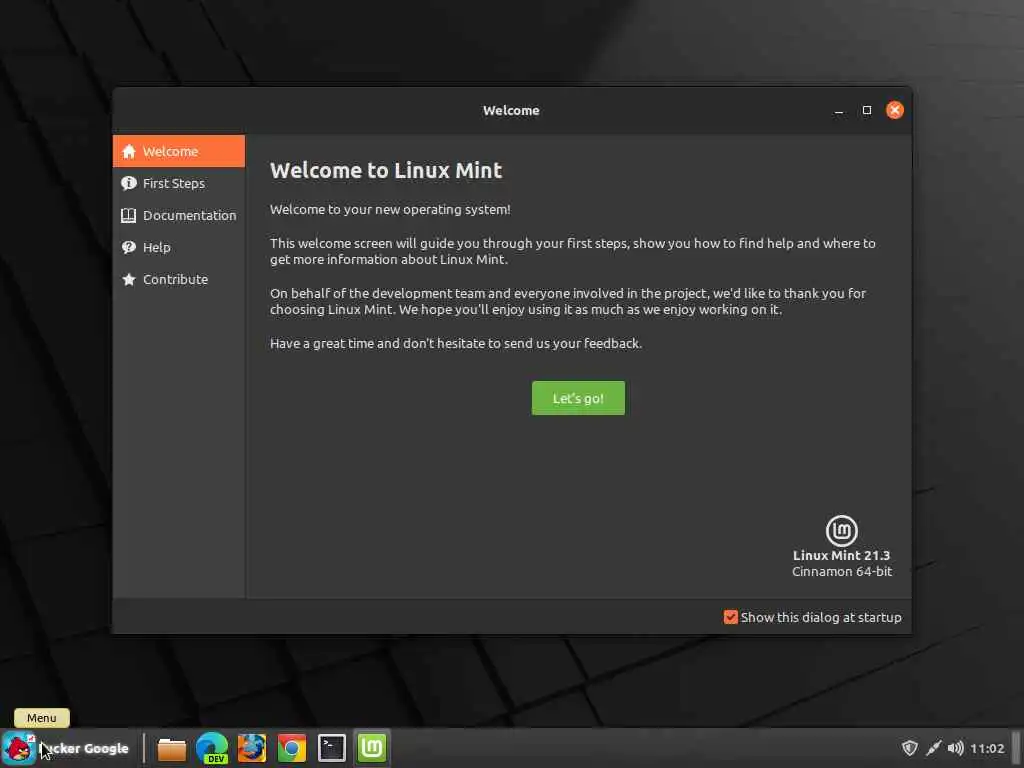Click the Welcome window's Mint taskbar button

tap(372, 748)
